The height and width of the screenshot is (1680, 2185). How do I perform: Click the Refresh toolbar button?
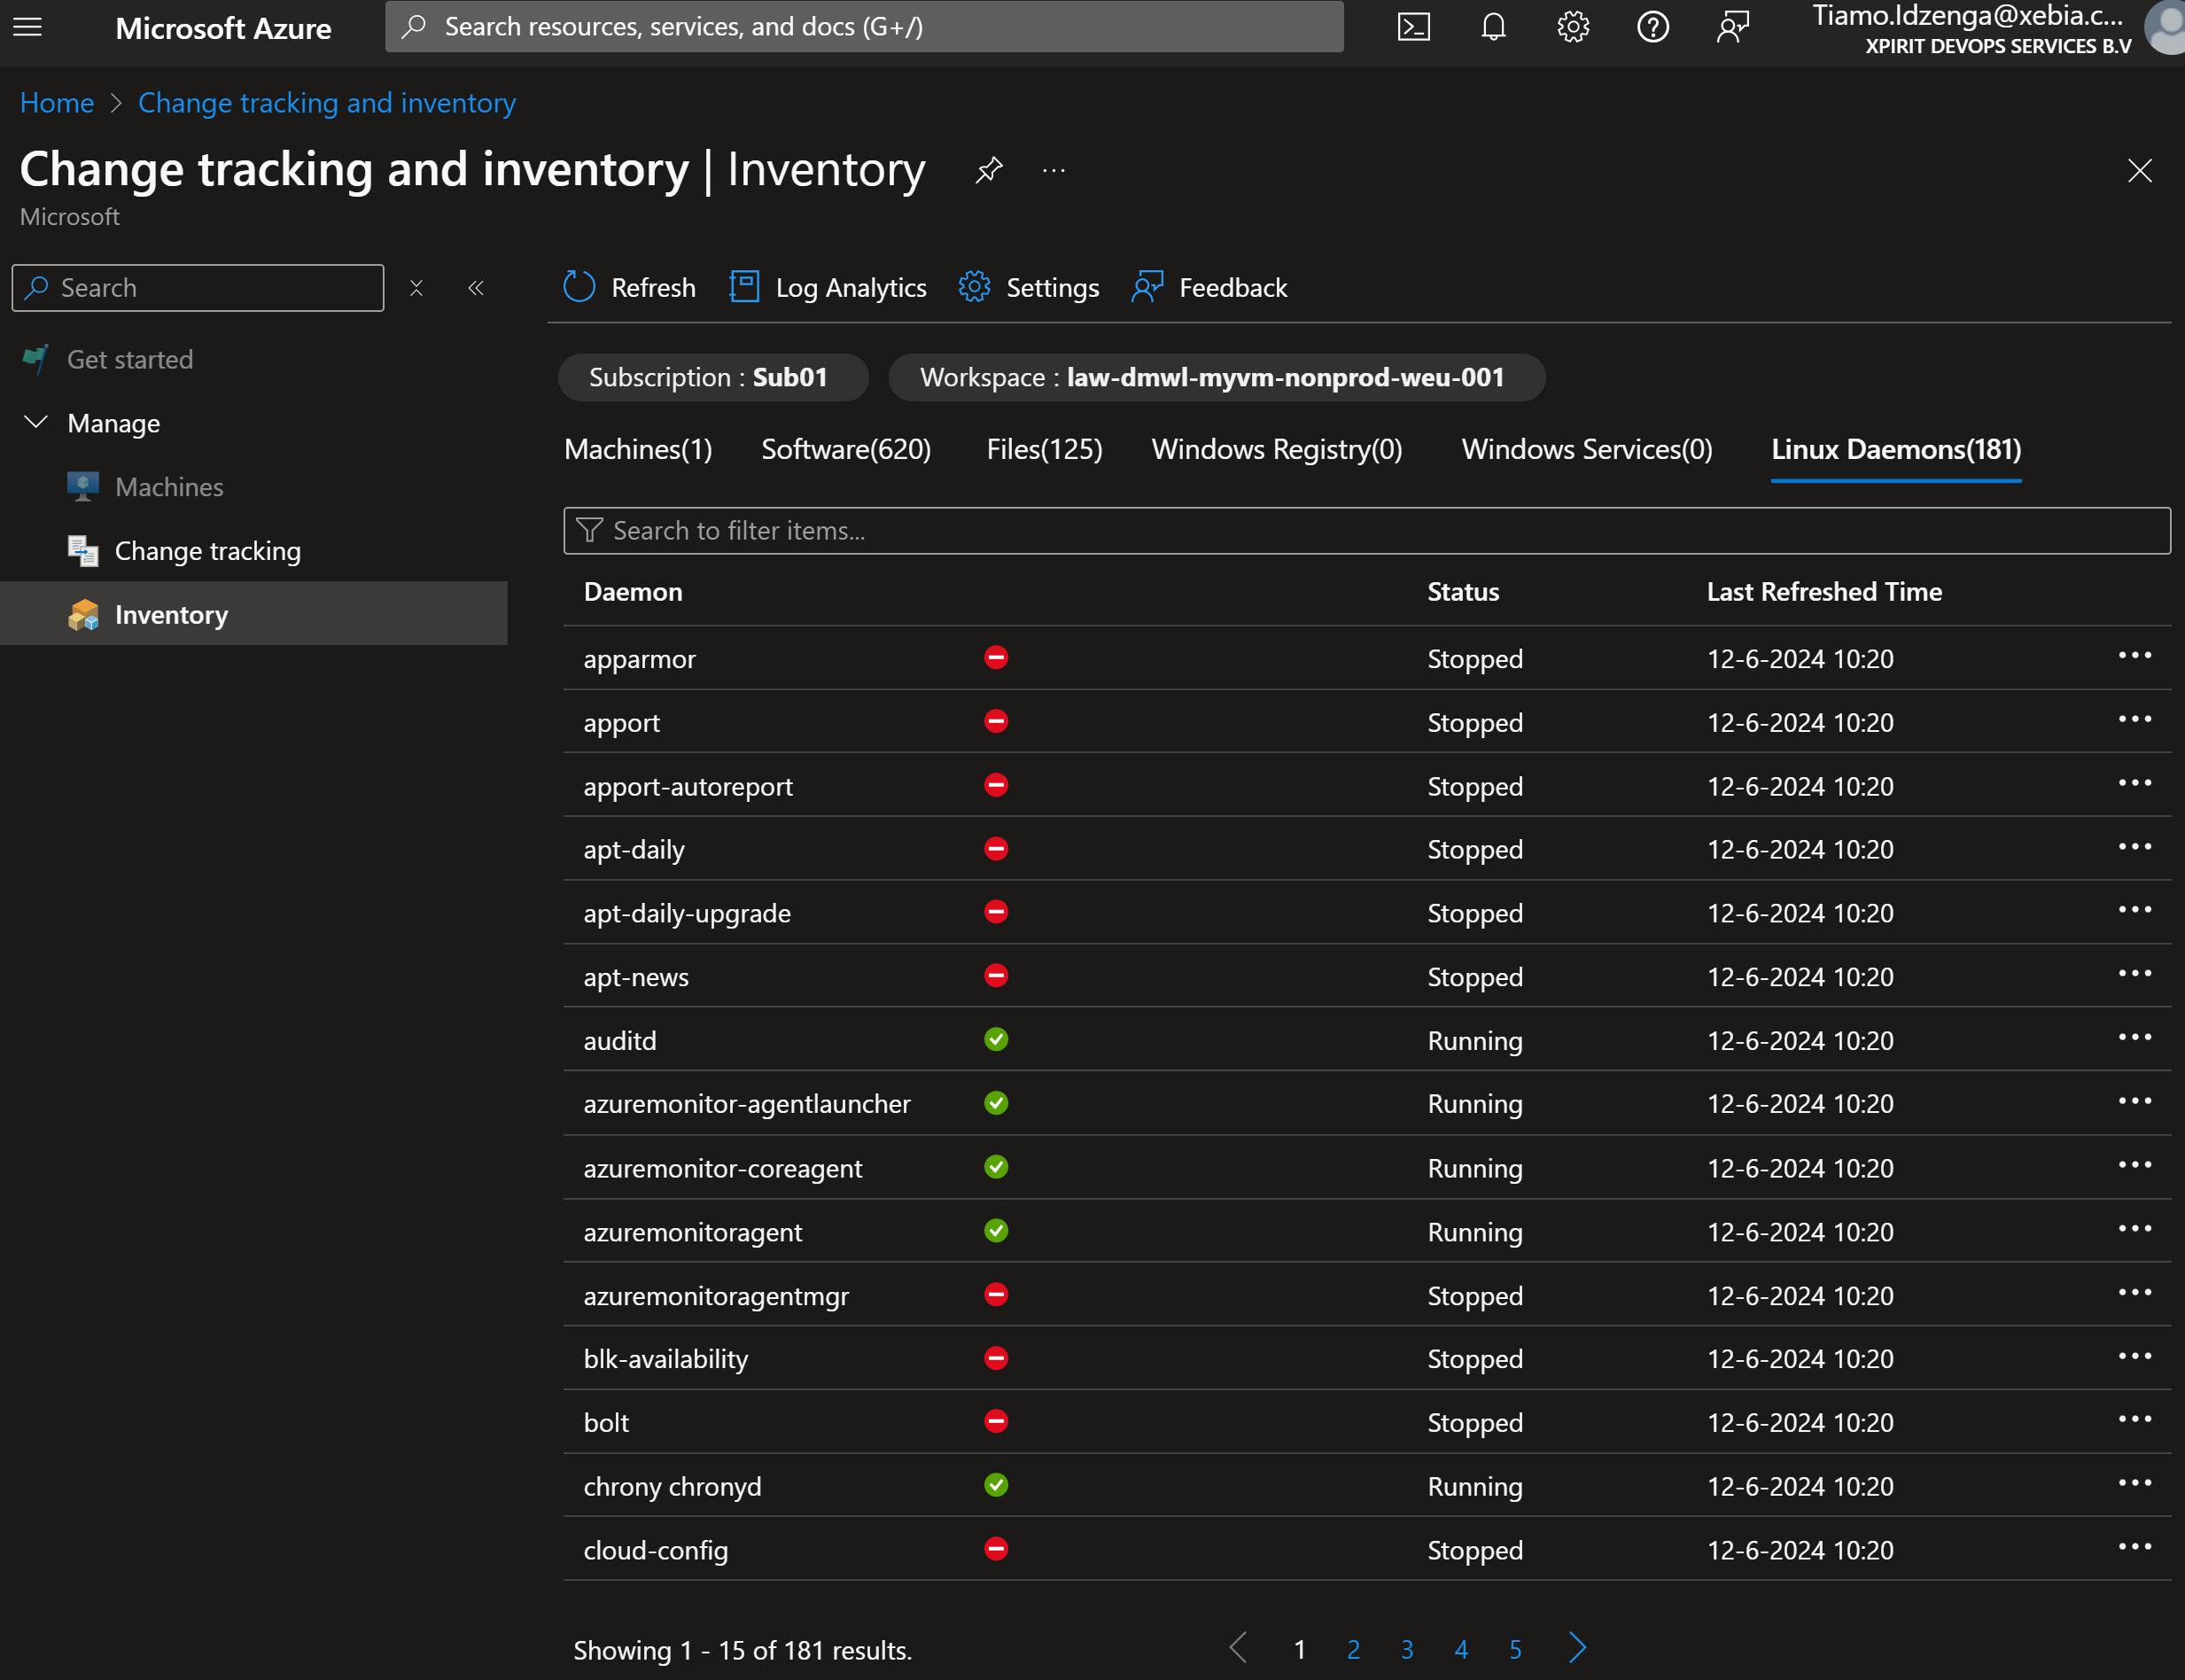(x=629, y=288)
